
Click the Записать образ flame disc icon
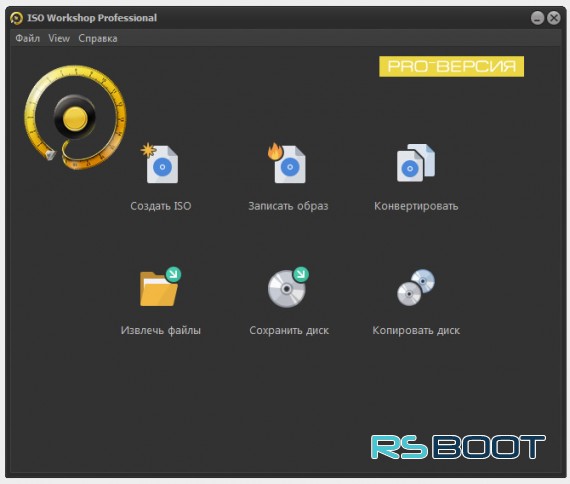click(x=287, y=164)
